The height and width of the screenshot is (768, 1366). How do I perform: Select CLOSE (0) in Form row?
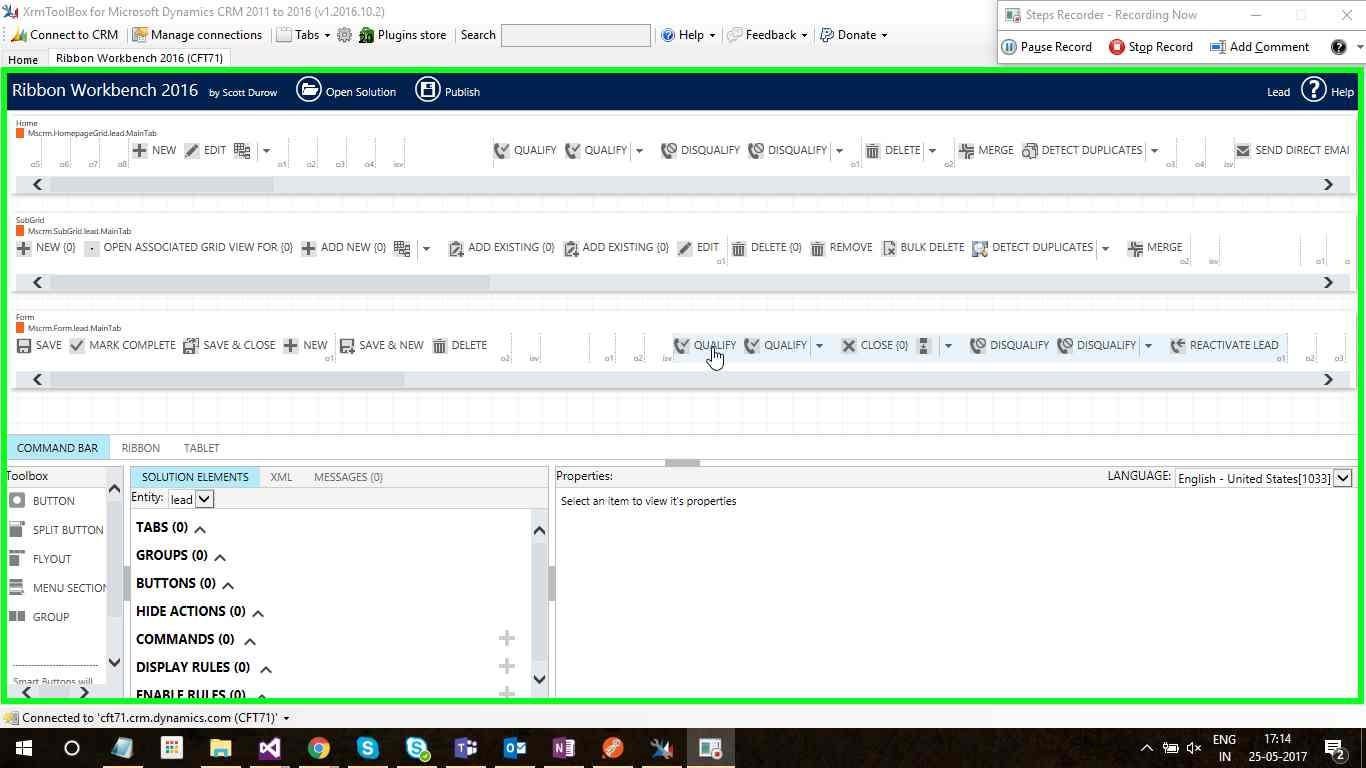click(x=874, y=345)
